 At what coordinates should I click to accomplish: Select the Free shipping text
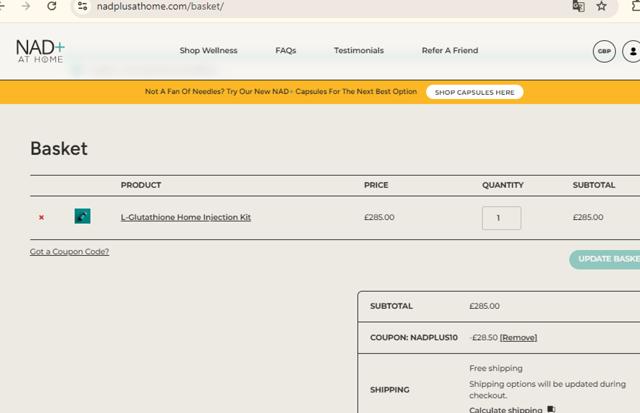click(496, 368)
